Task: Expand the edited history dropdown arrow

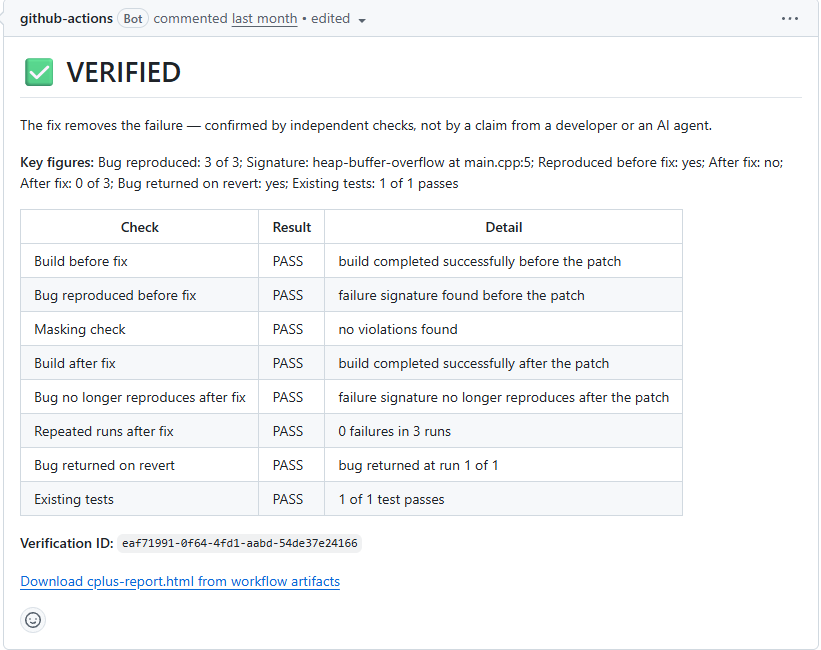Action: 362,20
